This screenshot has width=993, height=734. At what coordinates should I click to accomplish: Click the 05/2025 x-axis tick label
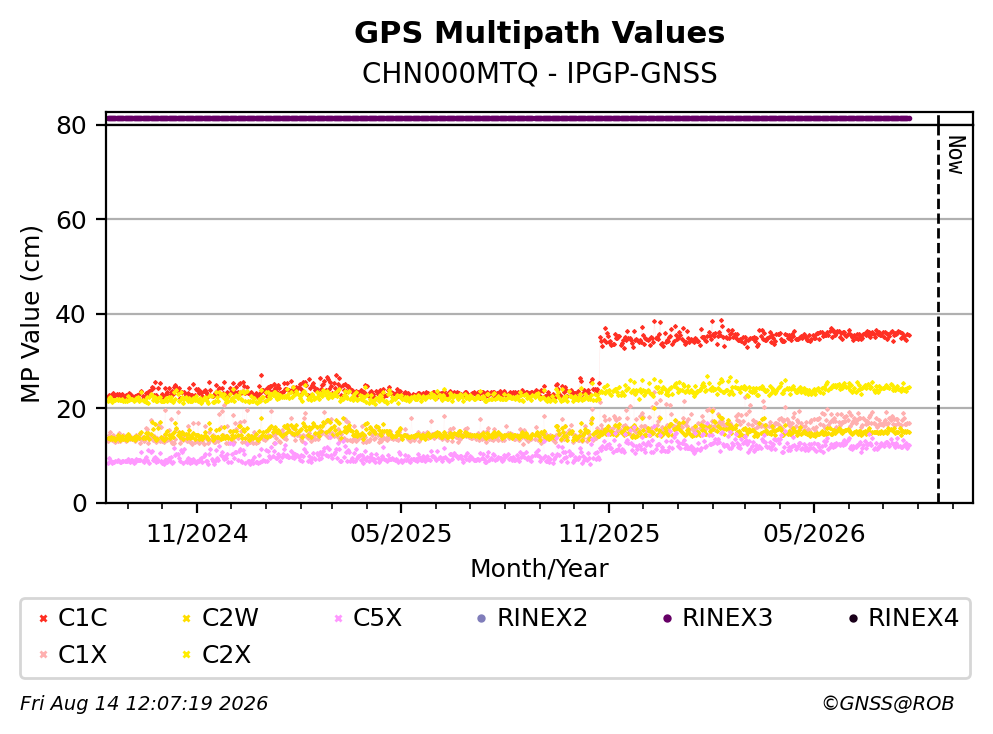pos(401,534)
